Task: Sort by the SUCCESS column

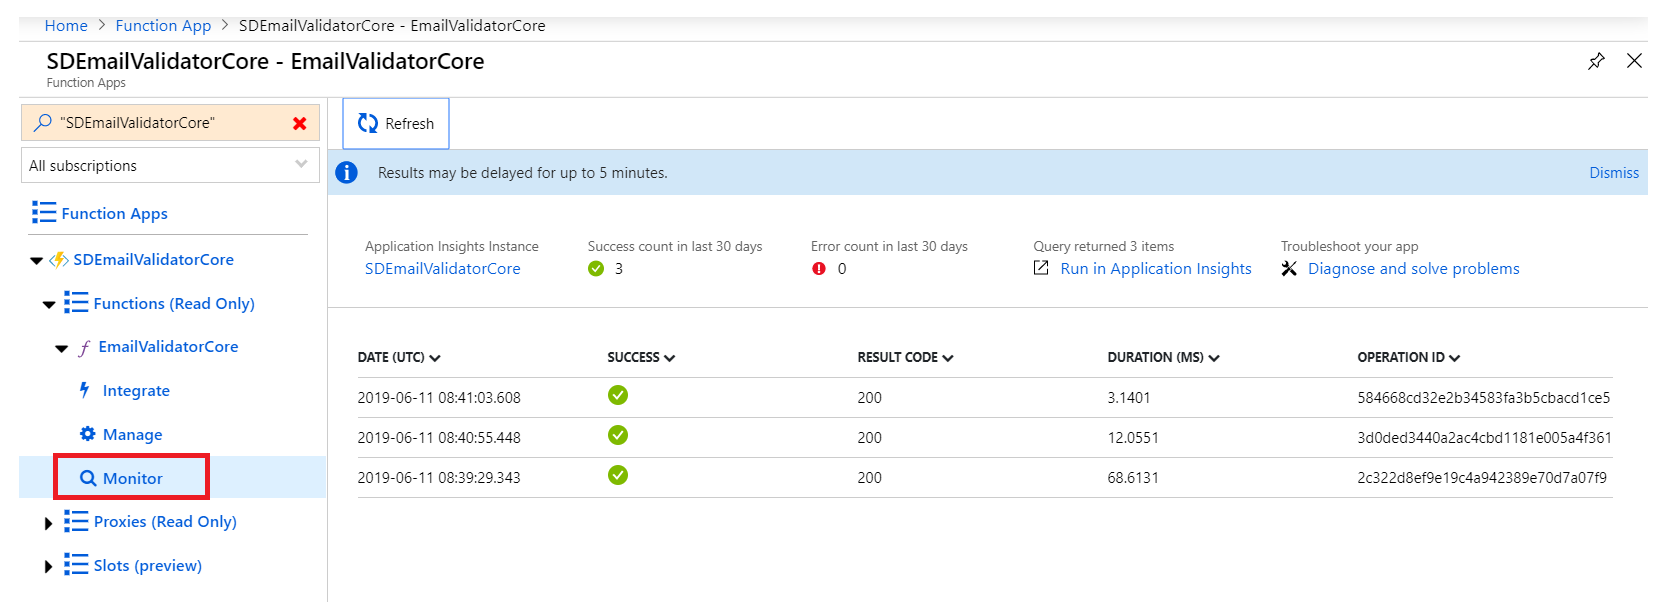Action: 641,357
